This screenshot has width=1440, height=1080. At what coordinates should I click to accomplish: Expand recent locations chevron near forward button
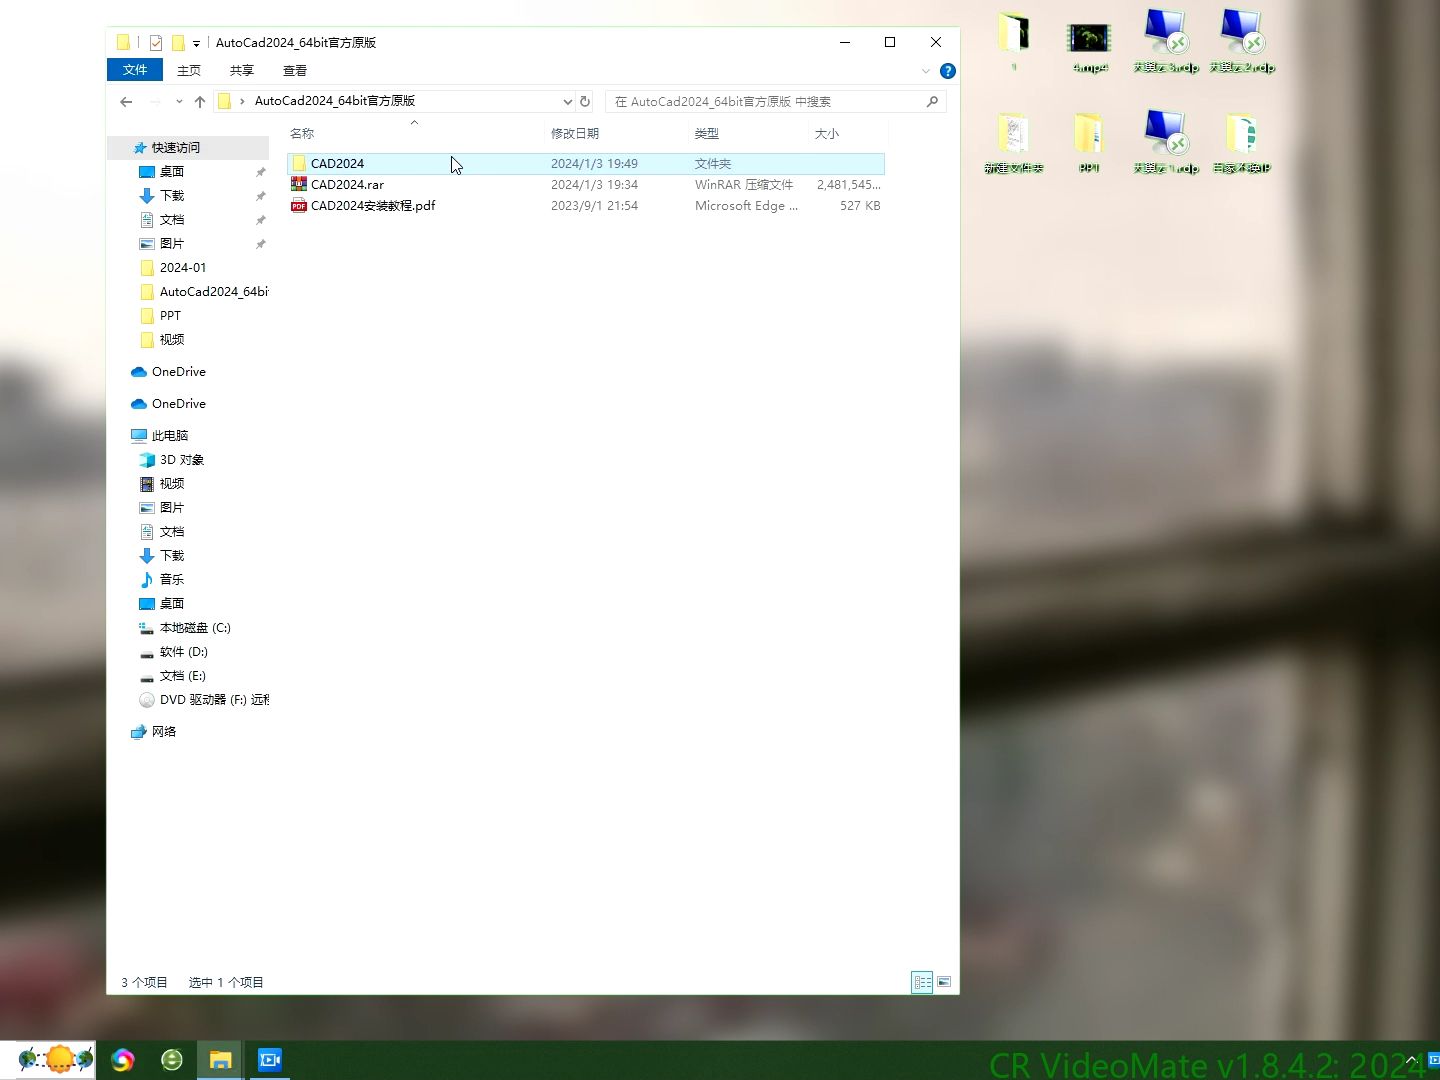click(x=178, y=101)
